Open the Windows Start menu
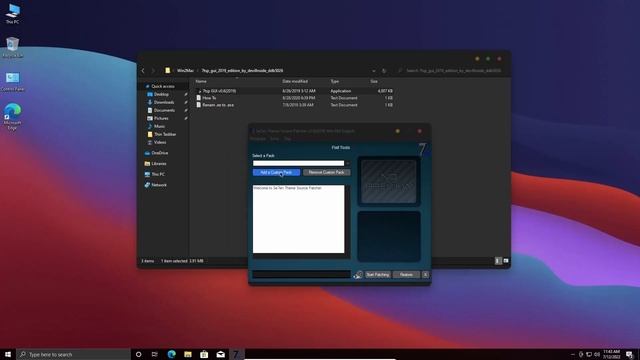This screenshot has height=360, width=640. point(8,354)
